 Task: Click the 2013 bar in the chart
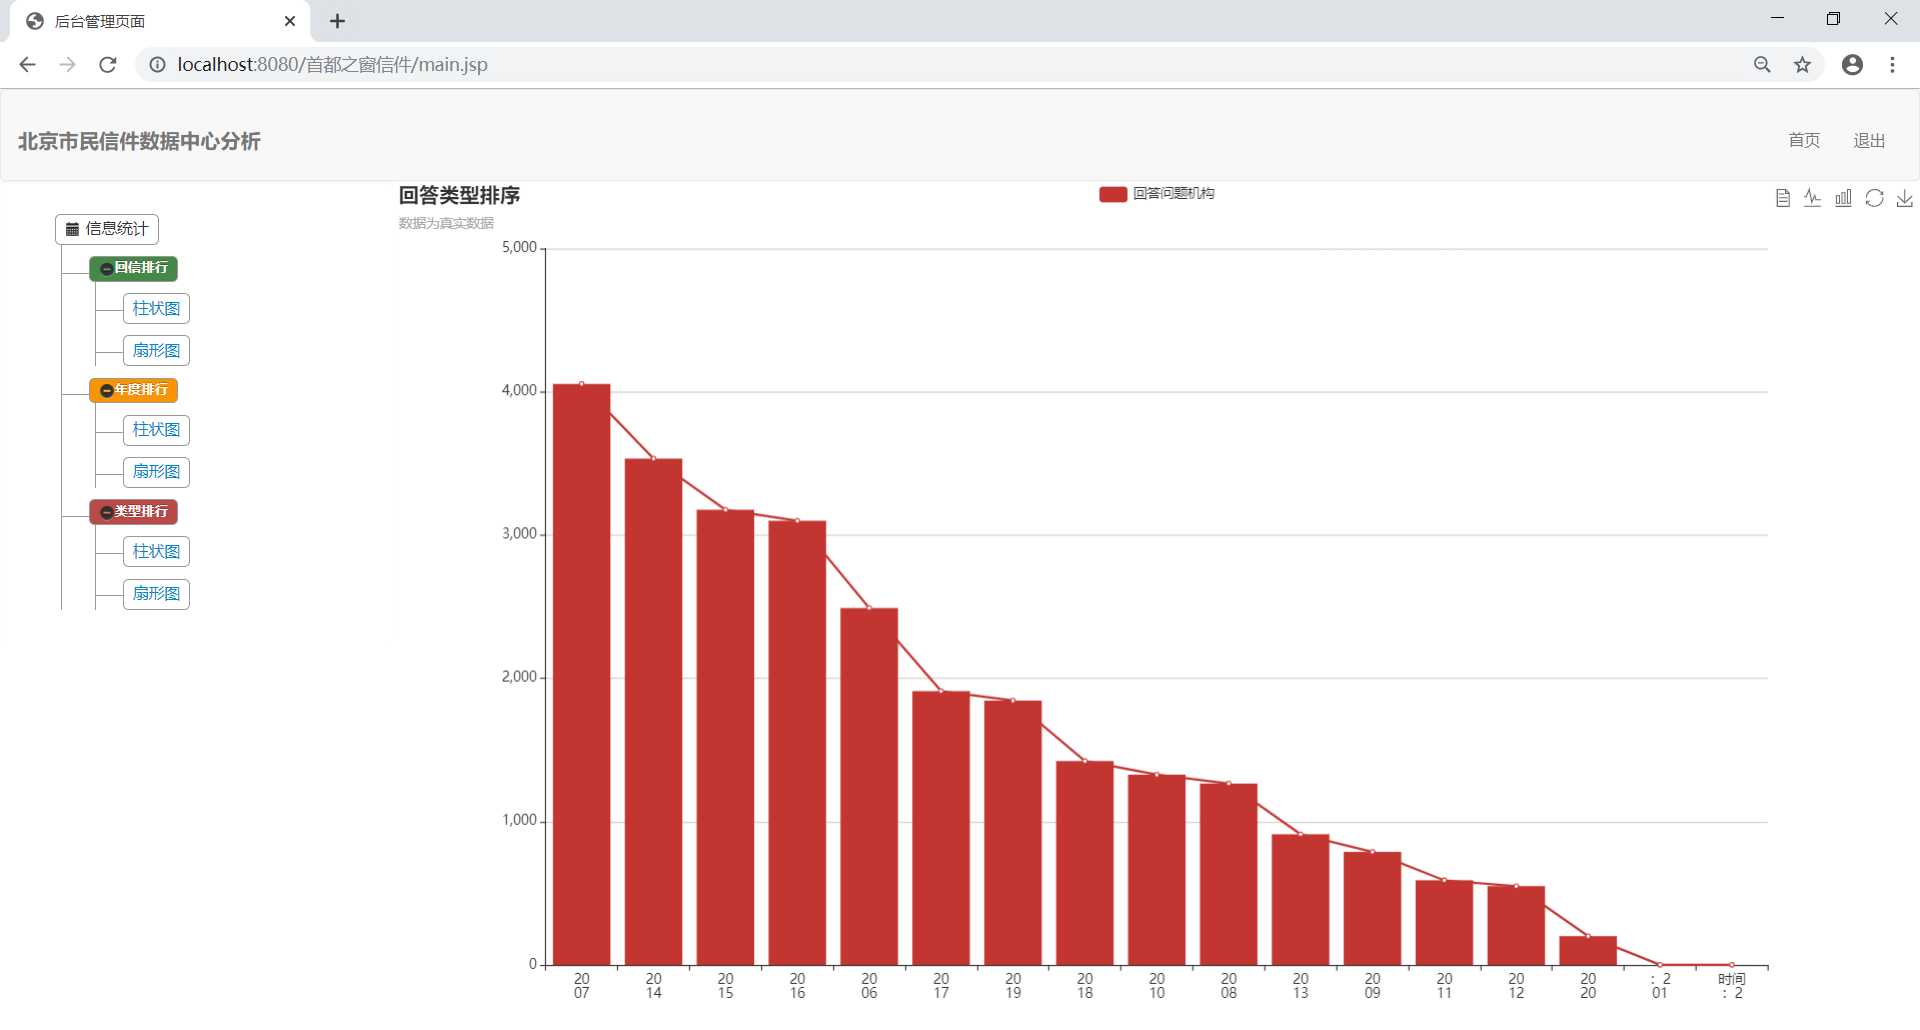click(1300, 900)
